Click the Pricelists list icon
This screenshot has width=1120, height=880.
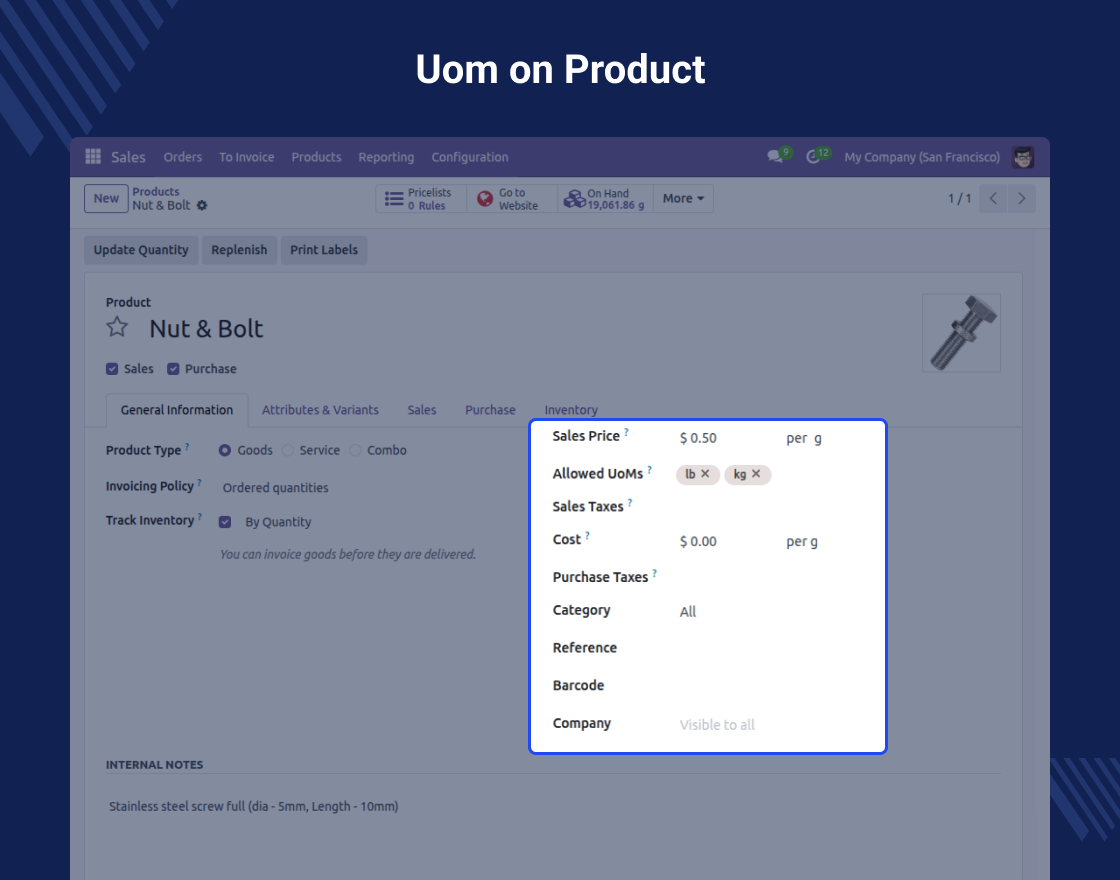pyautogui.click(x=394, y=199)
